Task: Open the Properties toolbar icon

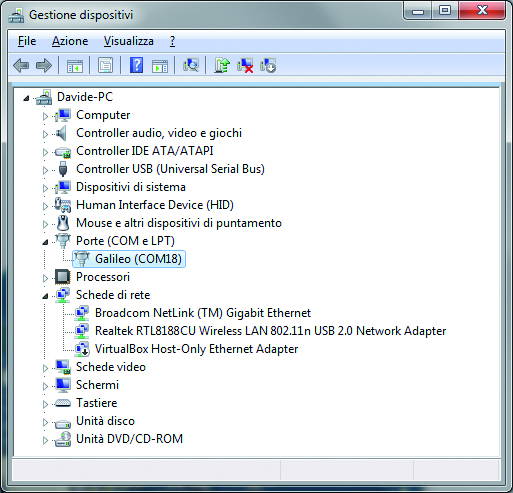Action: pyautogui.click(x=105, y=65)
